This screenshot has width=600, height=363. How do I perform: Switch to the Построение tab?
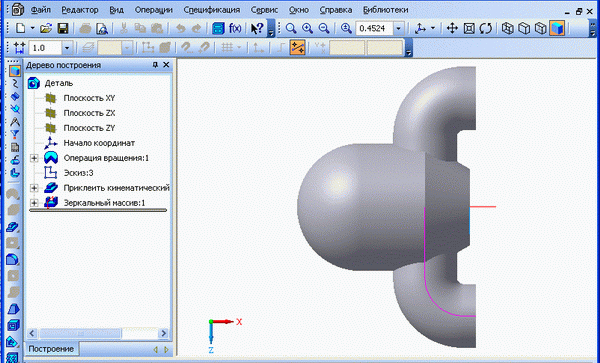[x=51, y=349]
